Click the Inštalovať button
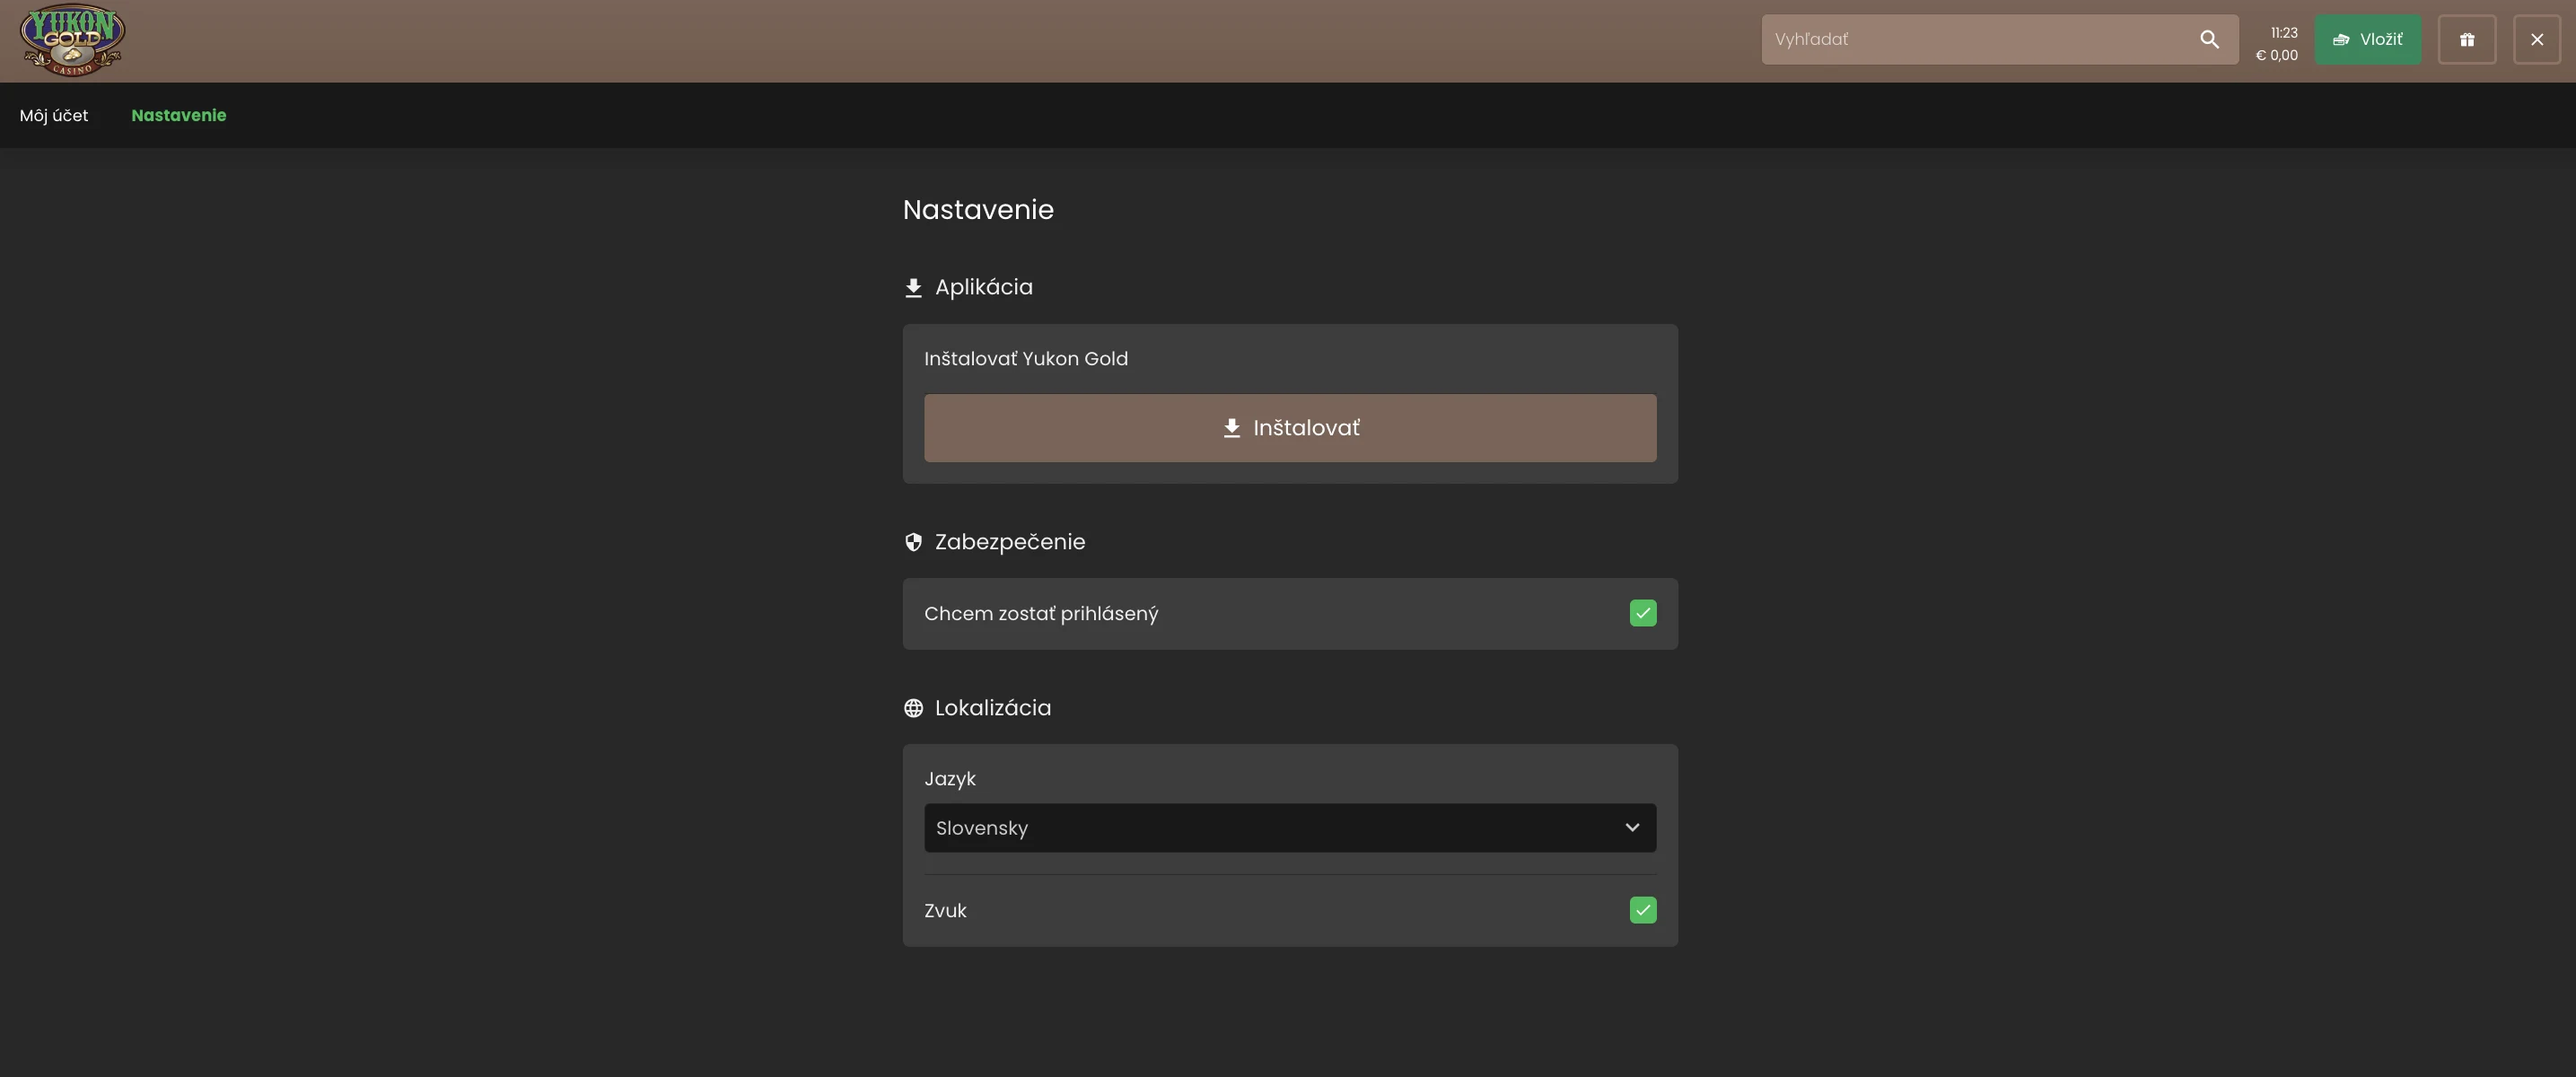Viewport: 2576px width, 1077px height. (x=1290, y=428)
